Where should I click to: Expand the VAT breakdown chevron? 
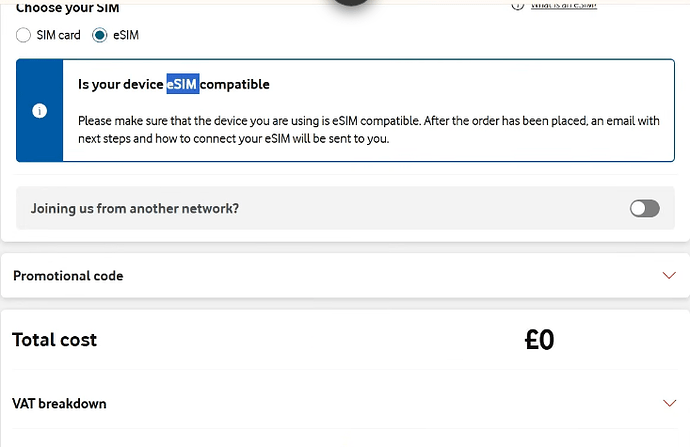point(669,403)
